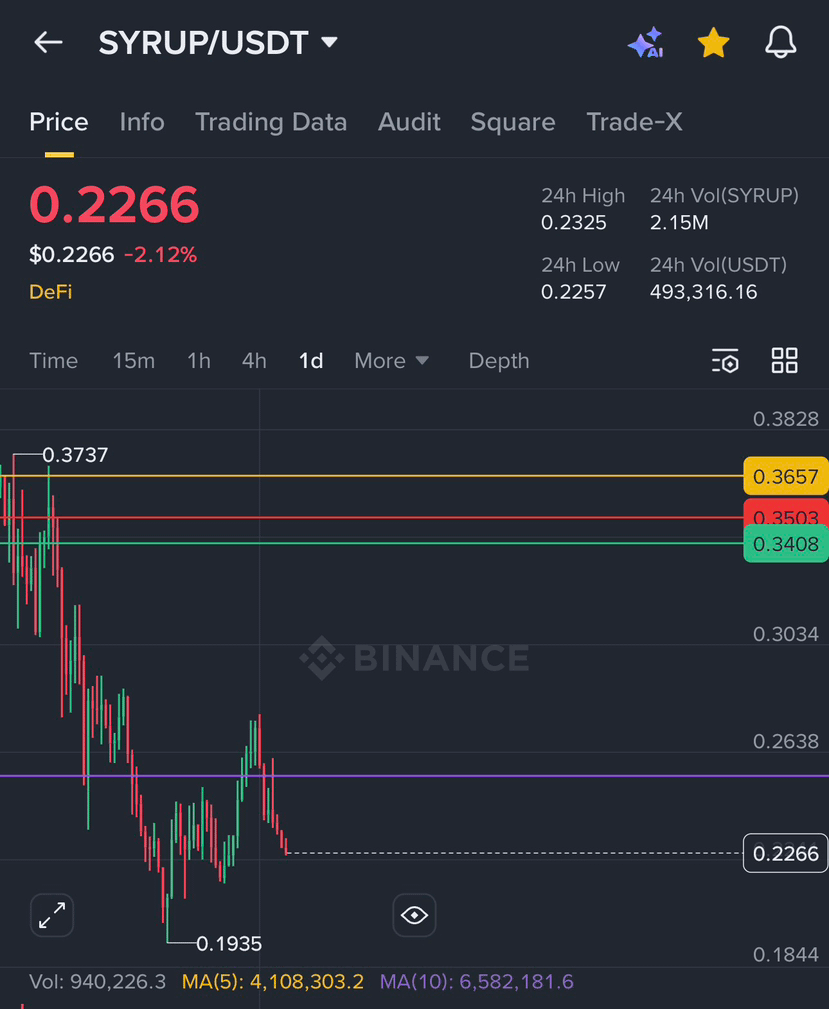Tap the current price 0.2266 axis label

(786, 854)
